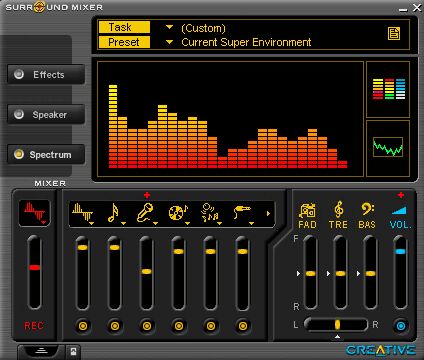Screen dimensions: 424x360
Task: Click the red REC level slider handle
Action: [34, 267]
